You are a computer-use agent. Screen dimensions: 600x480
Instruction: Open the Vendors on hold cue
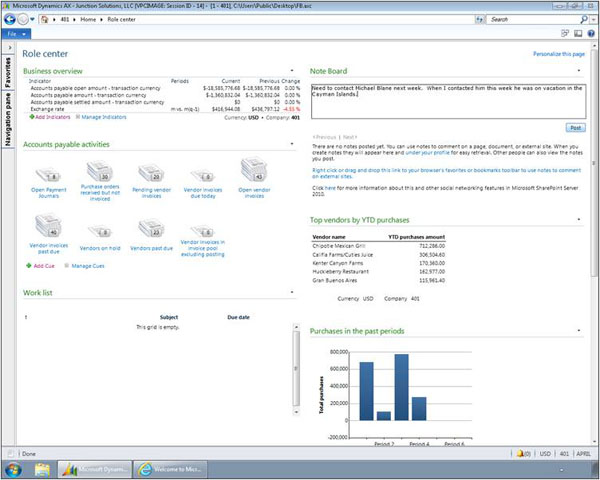coord(100,238)
